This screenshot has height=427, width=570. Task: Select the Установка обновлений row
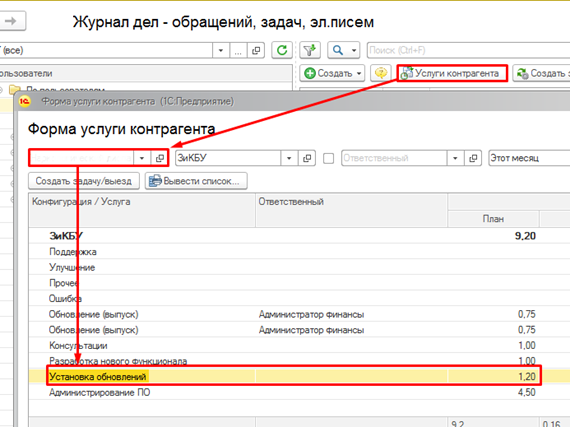tap(299, 376)
